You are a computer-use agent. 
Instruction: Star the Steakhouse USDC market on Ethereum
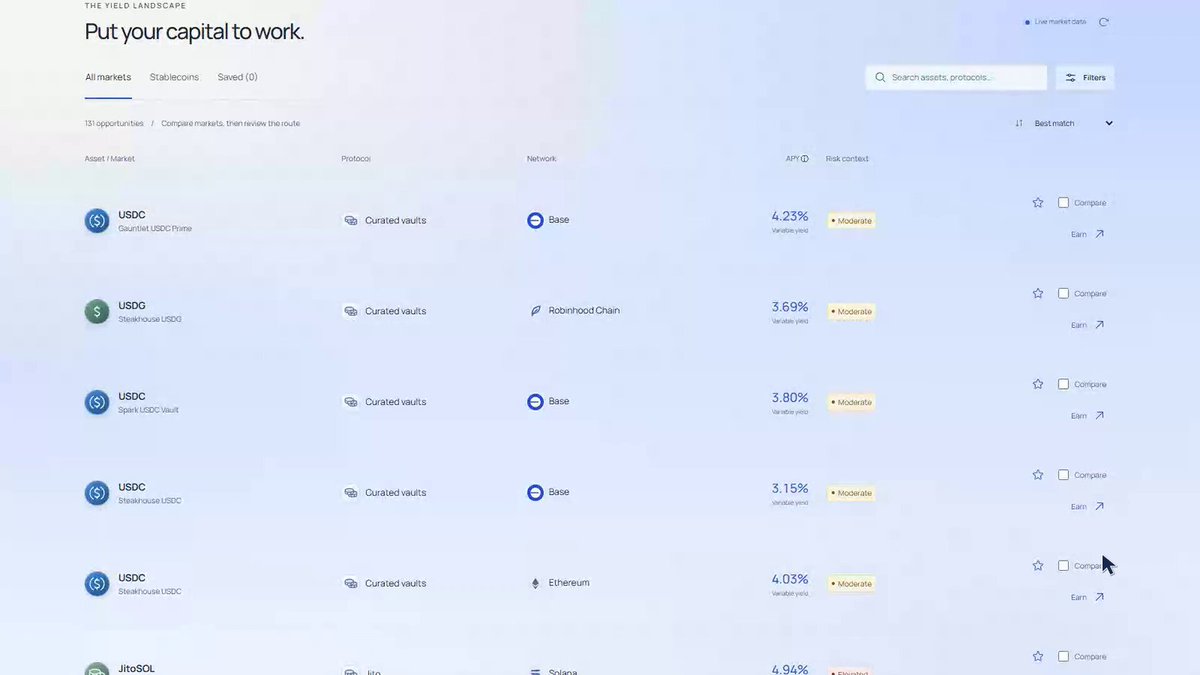[x=1038, y=566]
